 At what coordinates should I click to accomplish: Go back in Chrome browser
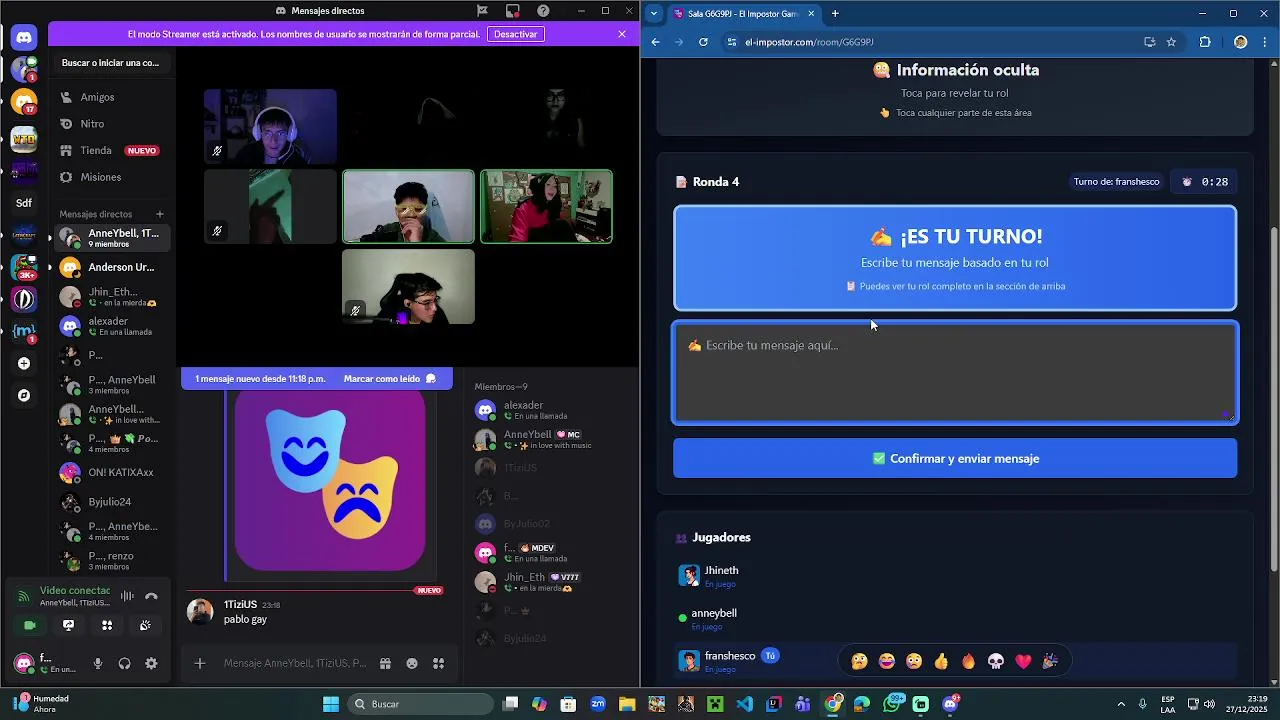[x=655, y=42]
